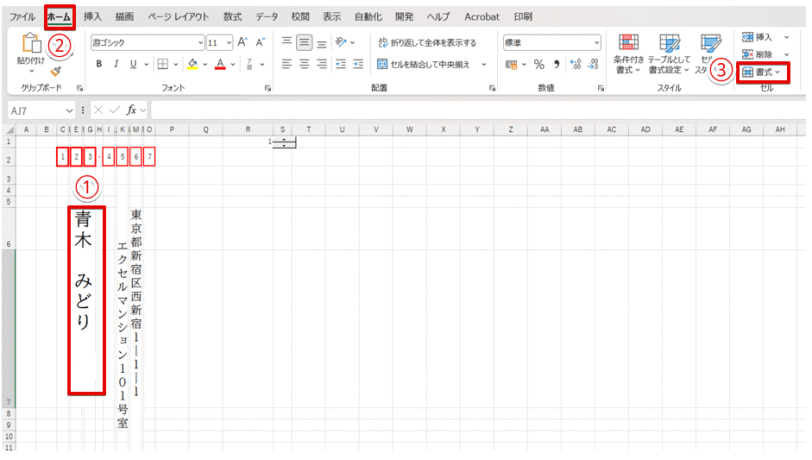Decrease decimal places
The height and width of the screenshot is (460, 812).
pos(593,64)
